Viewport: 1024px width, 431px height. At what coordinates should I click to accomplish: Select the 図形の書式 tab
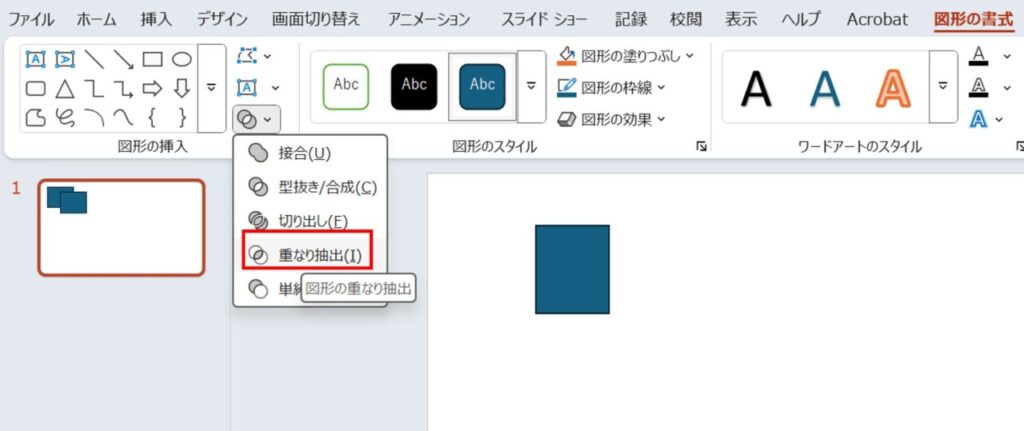pyautogui.click(x=974, y=20)
